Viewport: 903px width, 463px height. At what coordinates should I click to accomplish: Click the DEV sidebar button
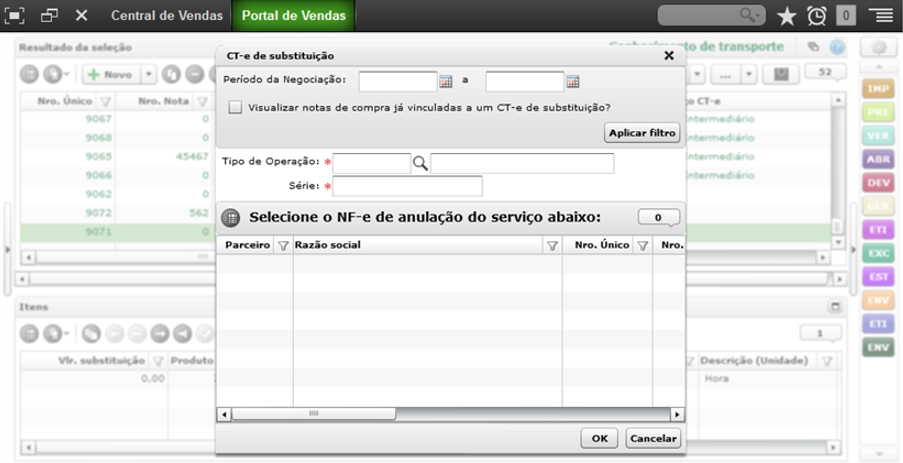coord(878,183)
